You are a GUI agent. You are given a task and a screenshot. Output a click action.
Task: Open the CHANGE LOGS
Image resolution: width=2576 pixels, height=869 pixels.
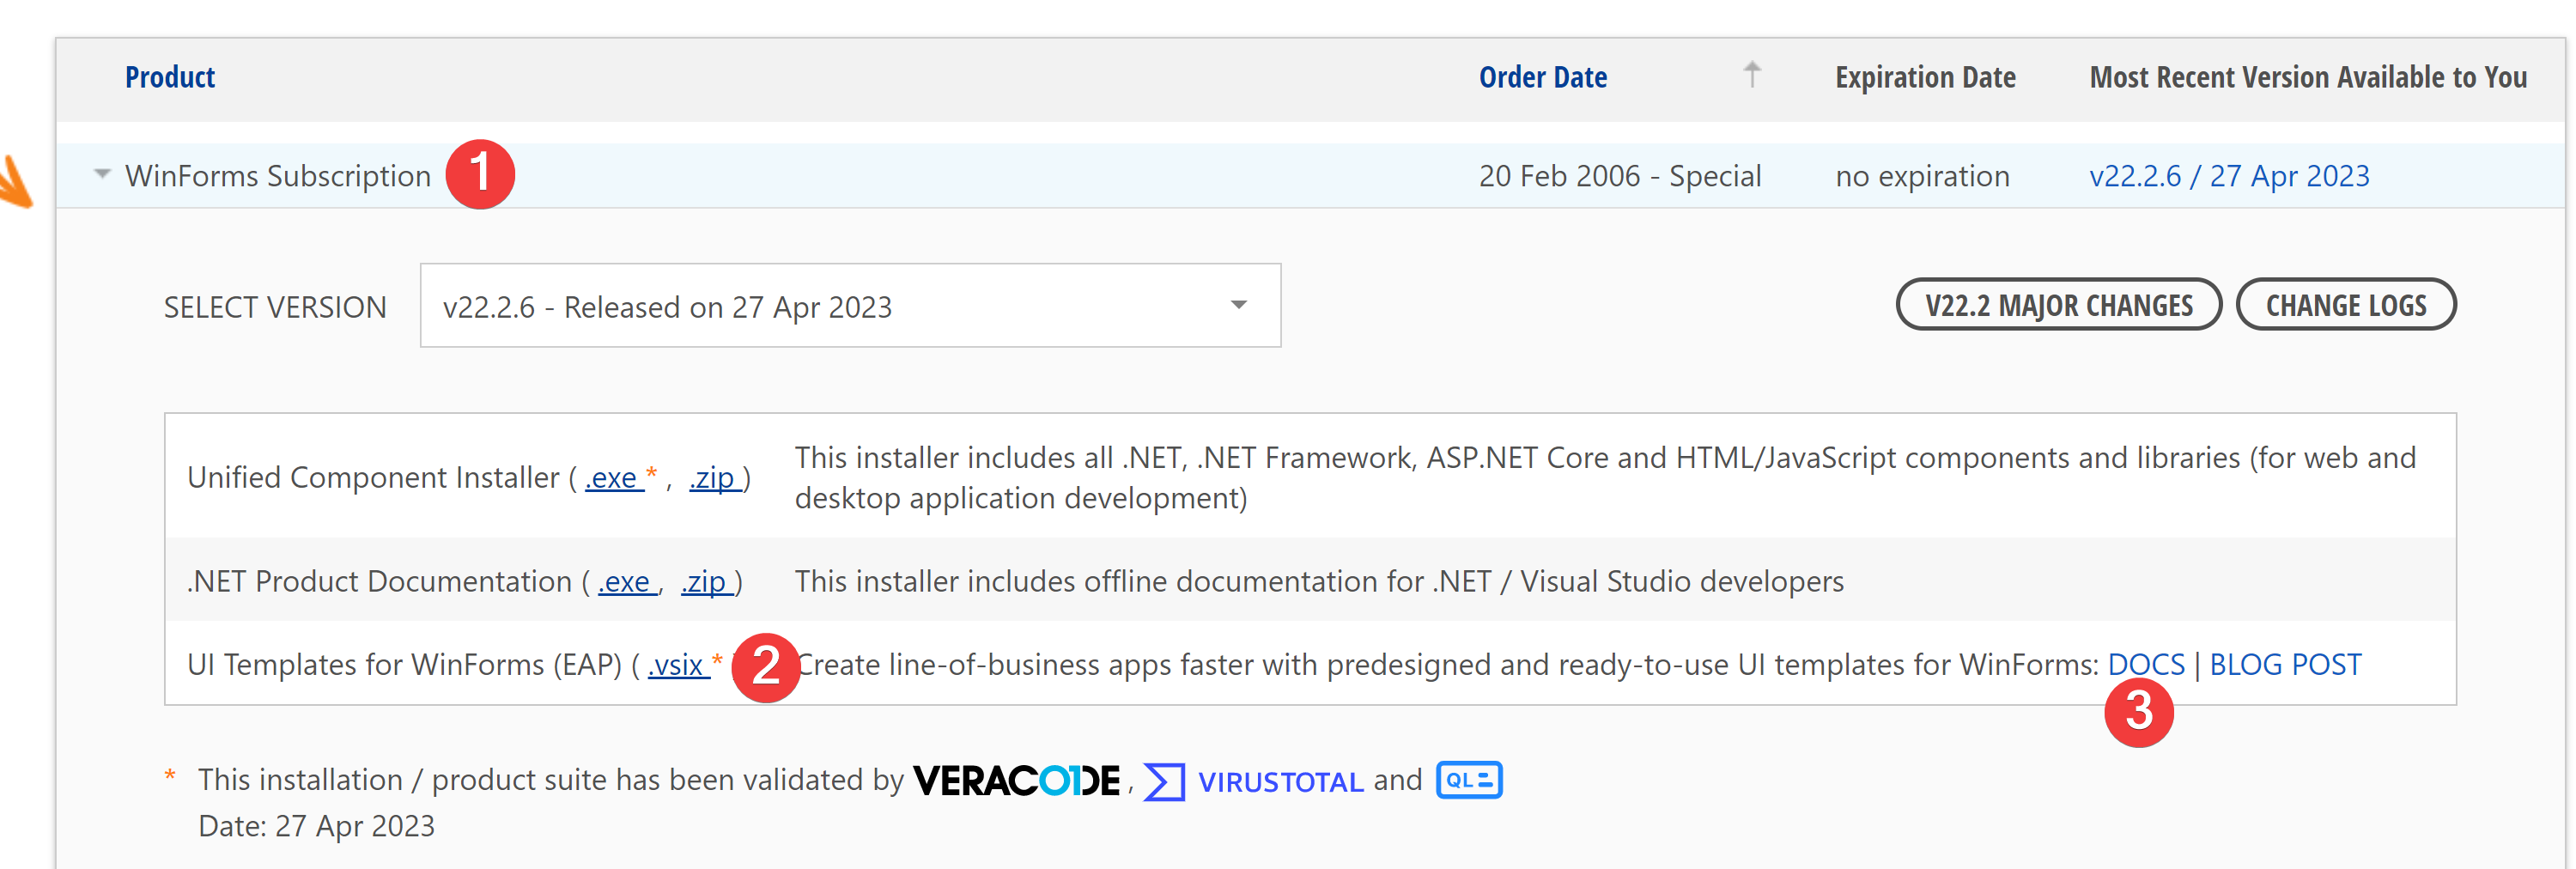pos(2347,305)
